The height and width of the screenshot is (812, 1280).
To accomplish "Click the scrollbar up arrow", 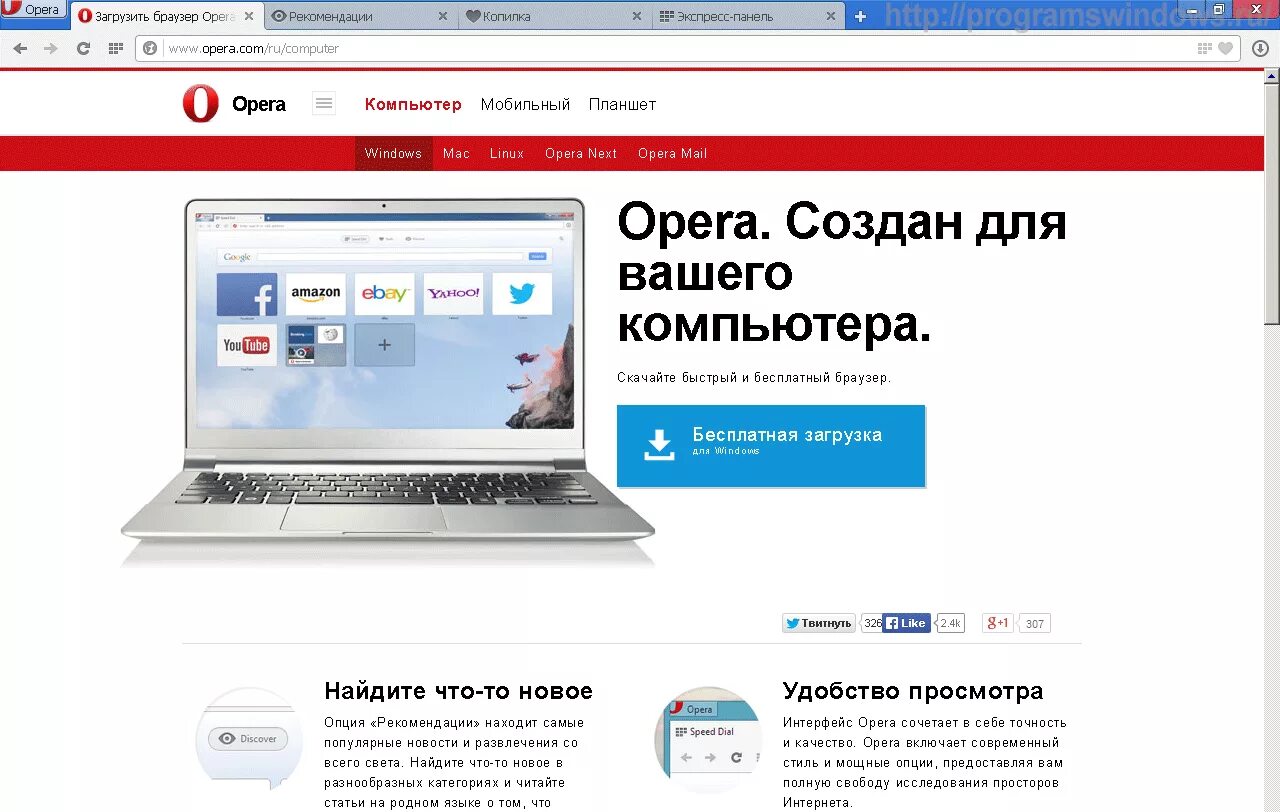I will pos(1272,75).
